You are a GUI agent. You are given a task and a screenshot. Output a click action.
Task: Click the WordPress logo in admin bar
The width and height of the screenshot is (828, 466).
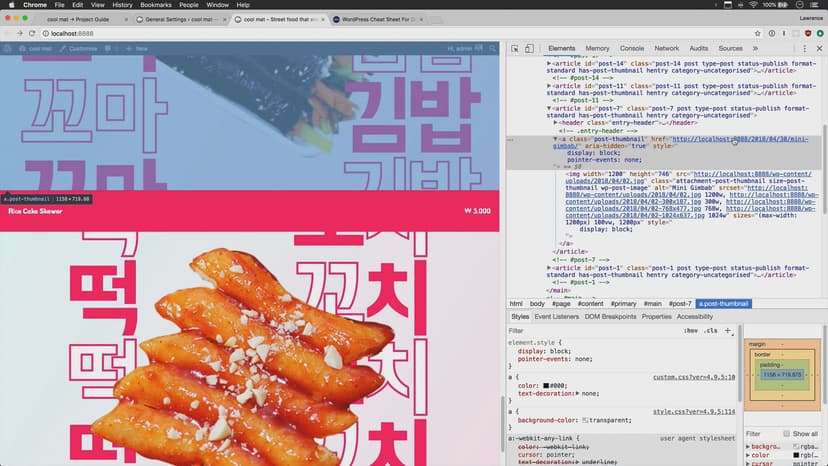[7, 48]
